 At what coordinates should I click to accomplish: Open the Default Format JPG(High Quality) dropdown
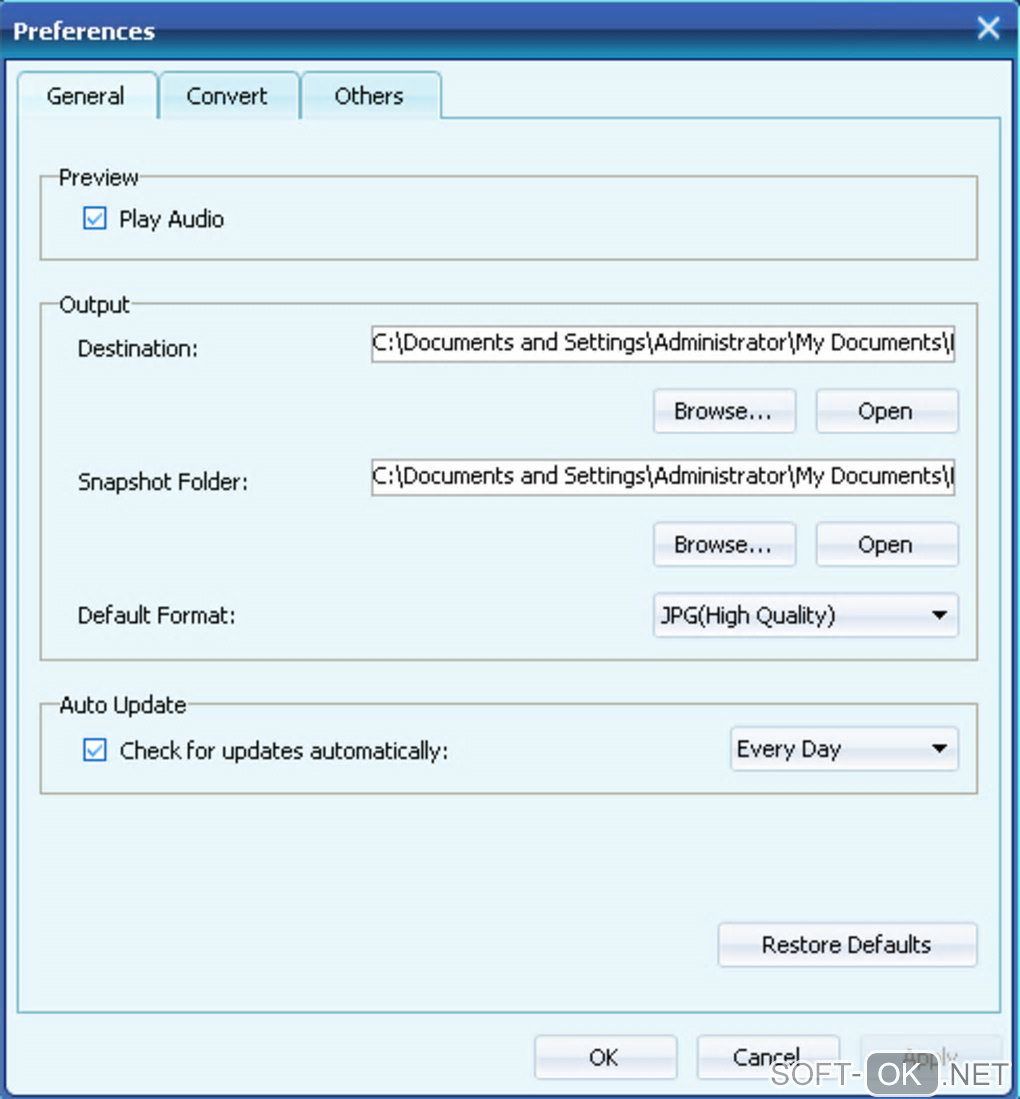[x=790, y=616]
